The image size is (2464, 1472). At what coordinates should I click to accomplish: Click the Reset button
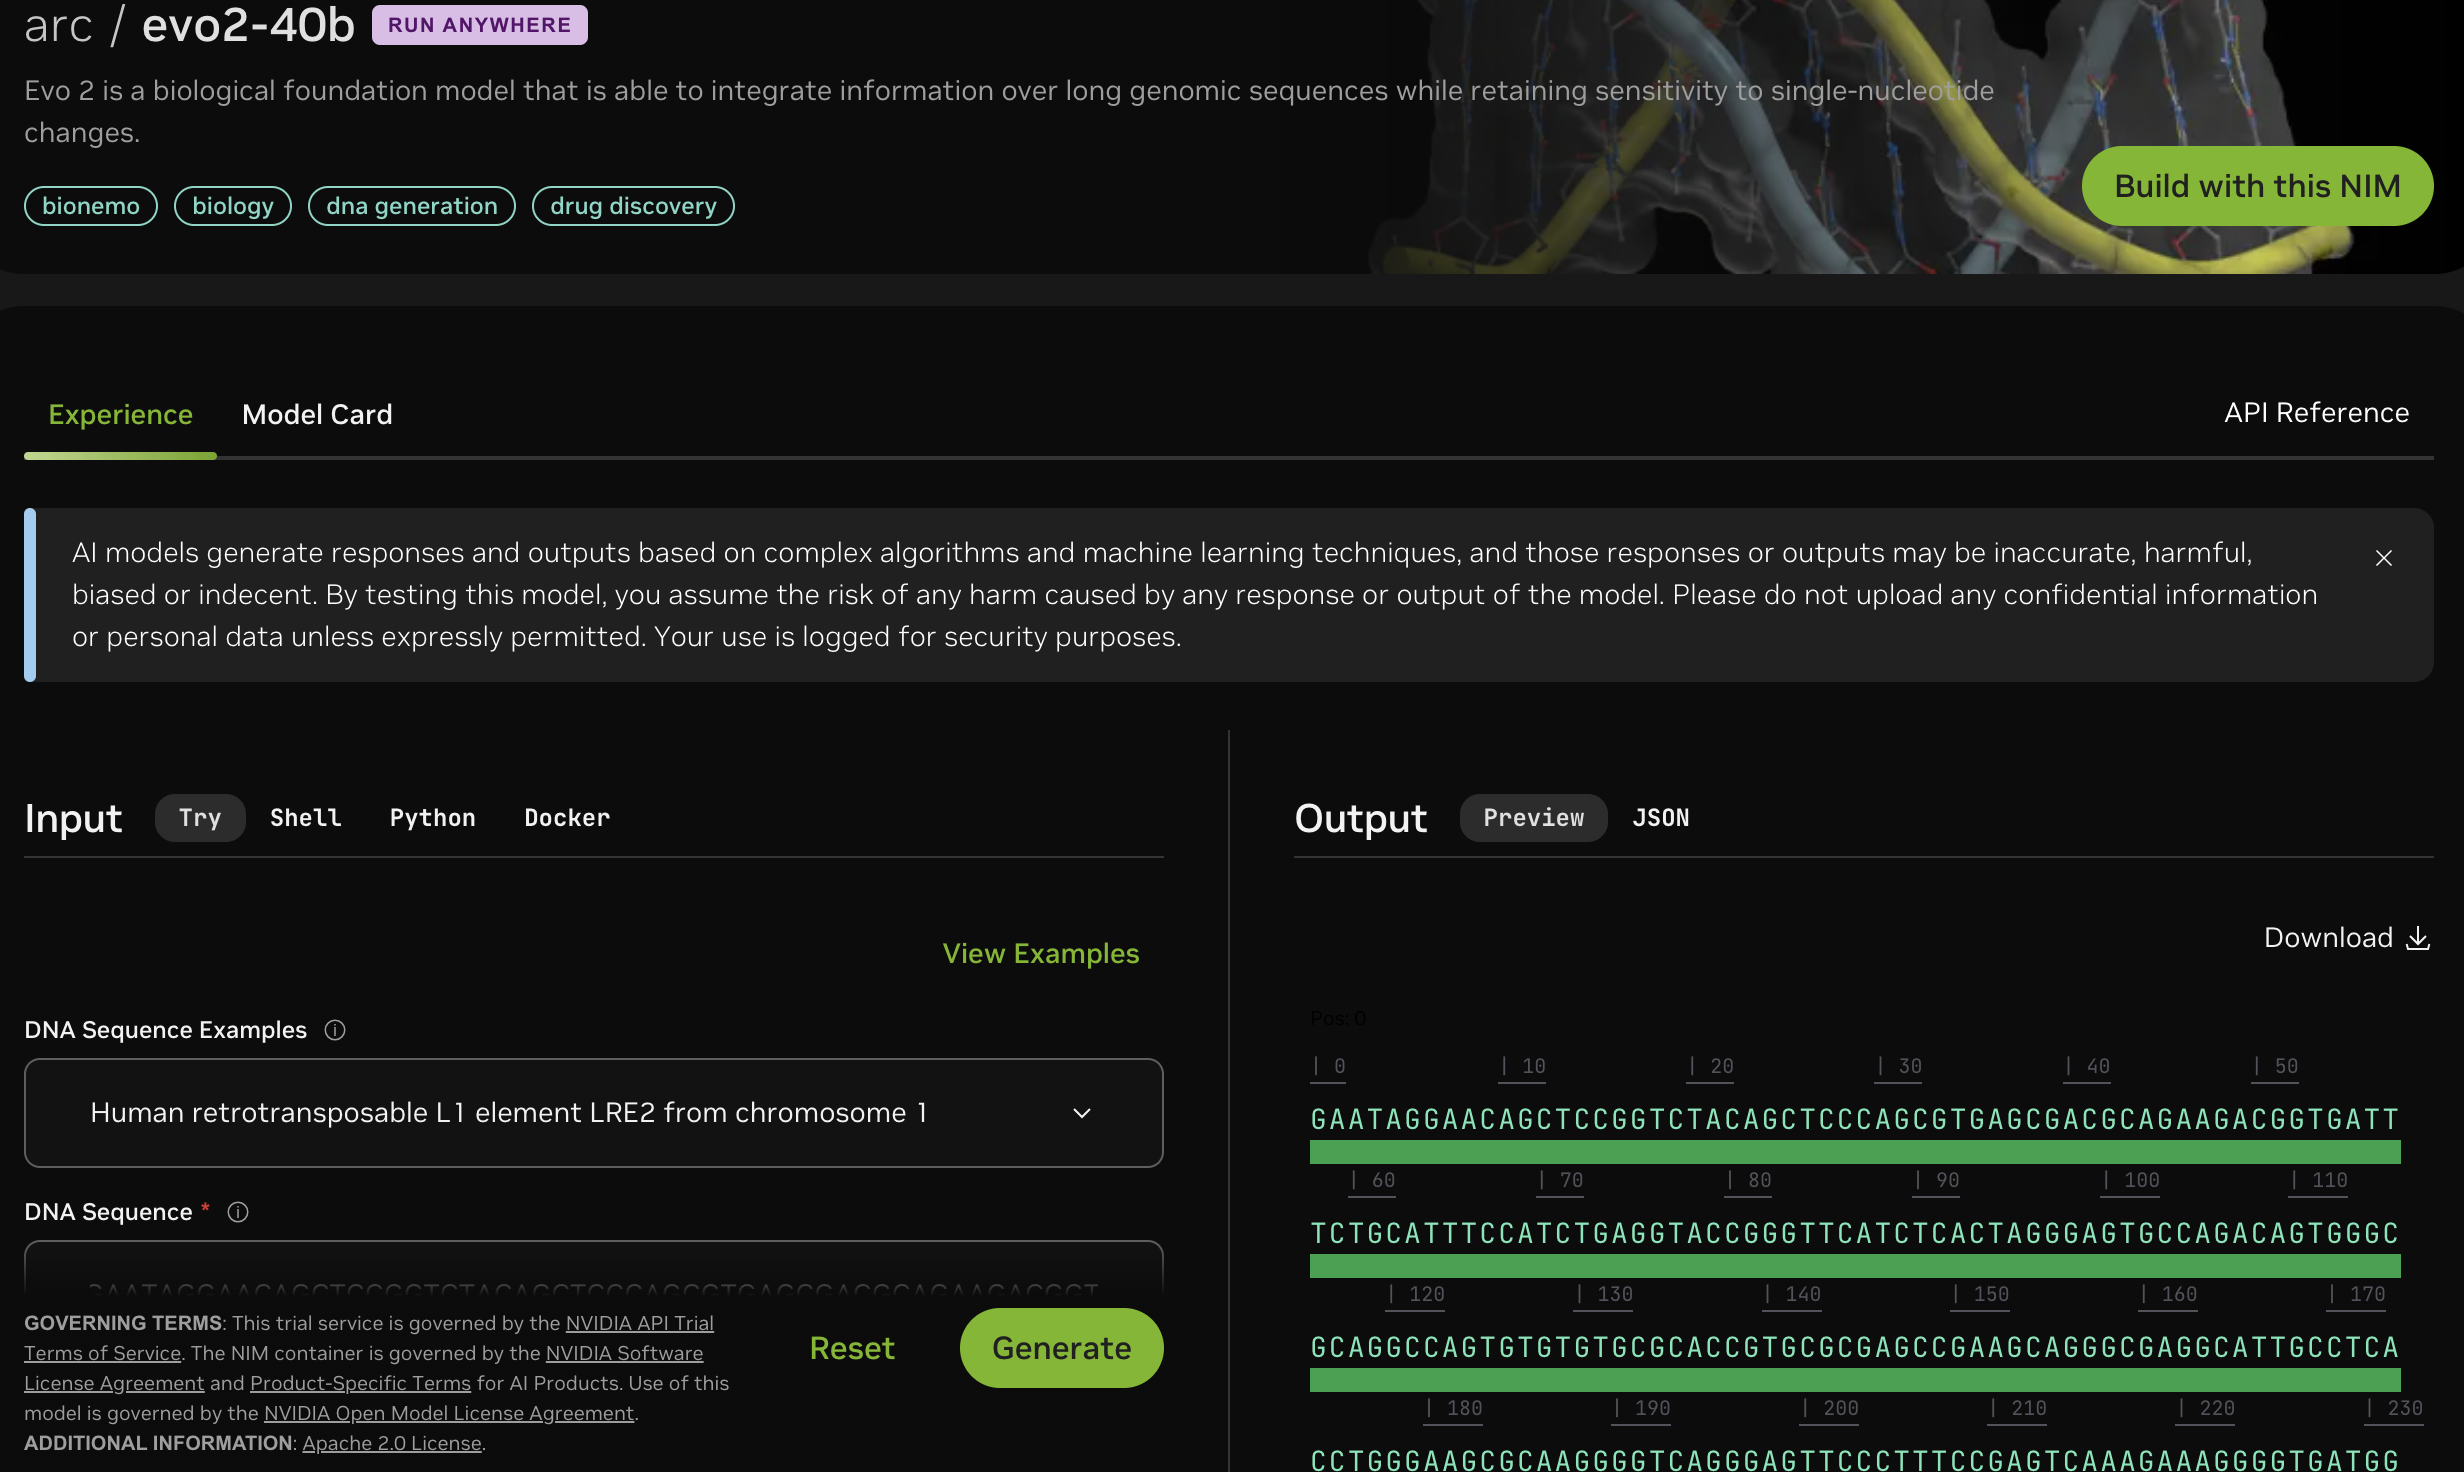tap(851, 1348)
